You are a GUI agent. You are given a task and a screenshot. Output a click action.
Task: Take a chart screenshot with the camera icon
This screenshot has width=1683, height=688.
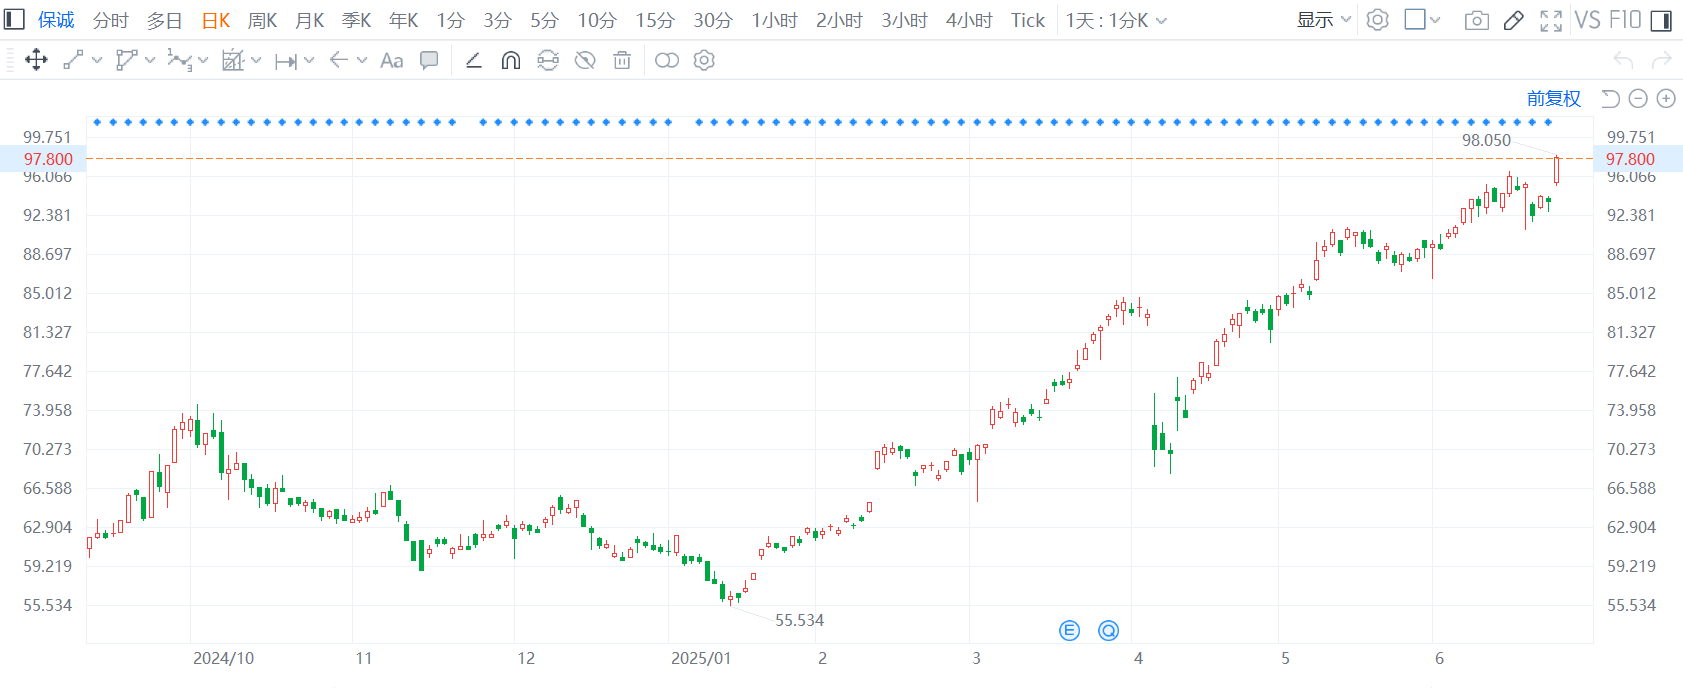[x=1476, y=20]
